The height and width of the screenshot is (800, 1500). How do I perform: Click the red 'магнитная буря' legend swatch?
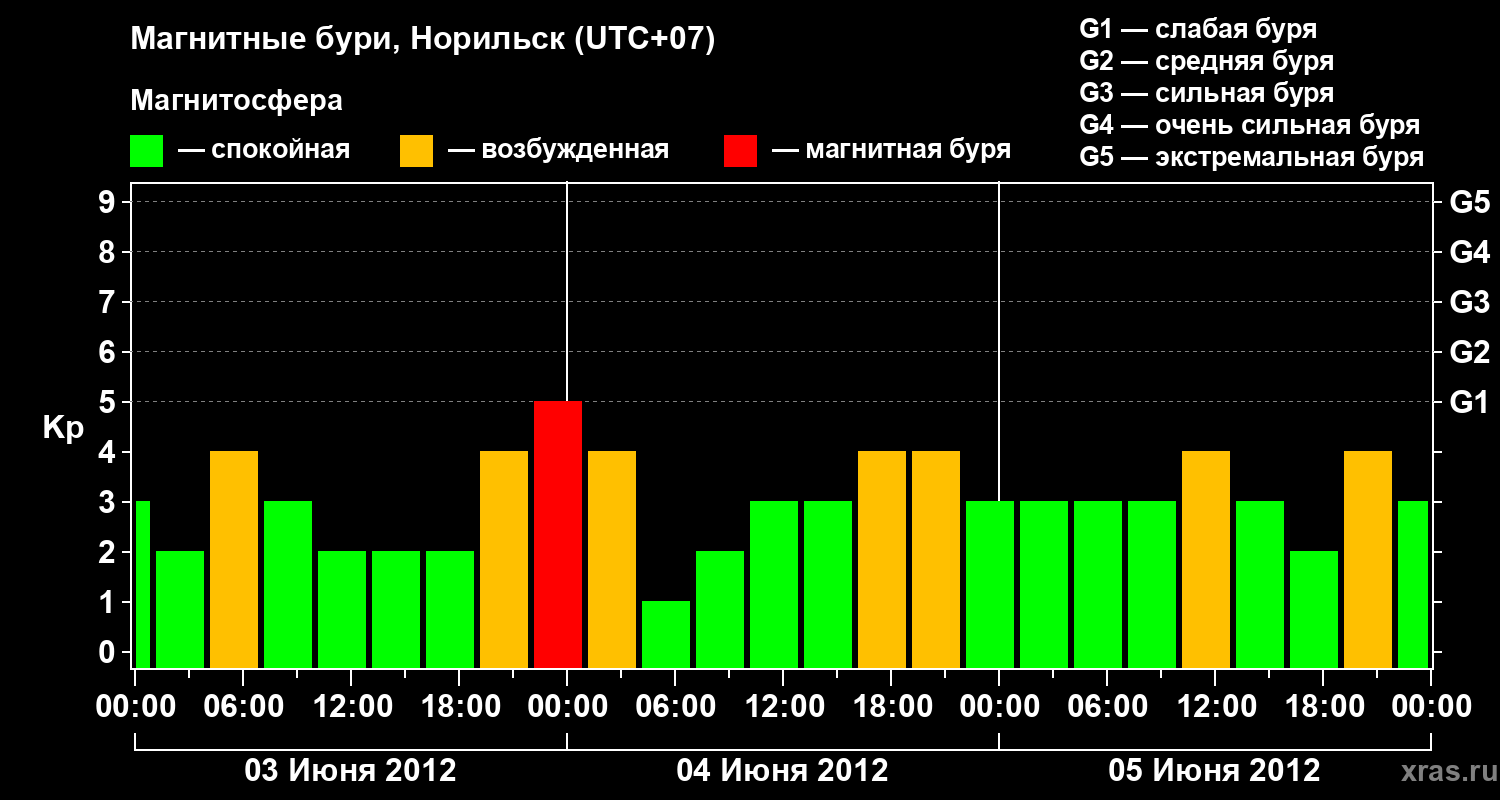click(740, 150)
